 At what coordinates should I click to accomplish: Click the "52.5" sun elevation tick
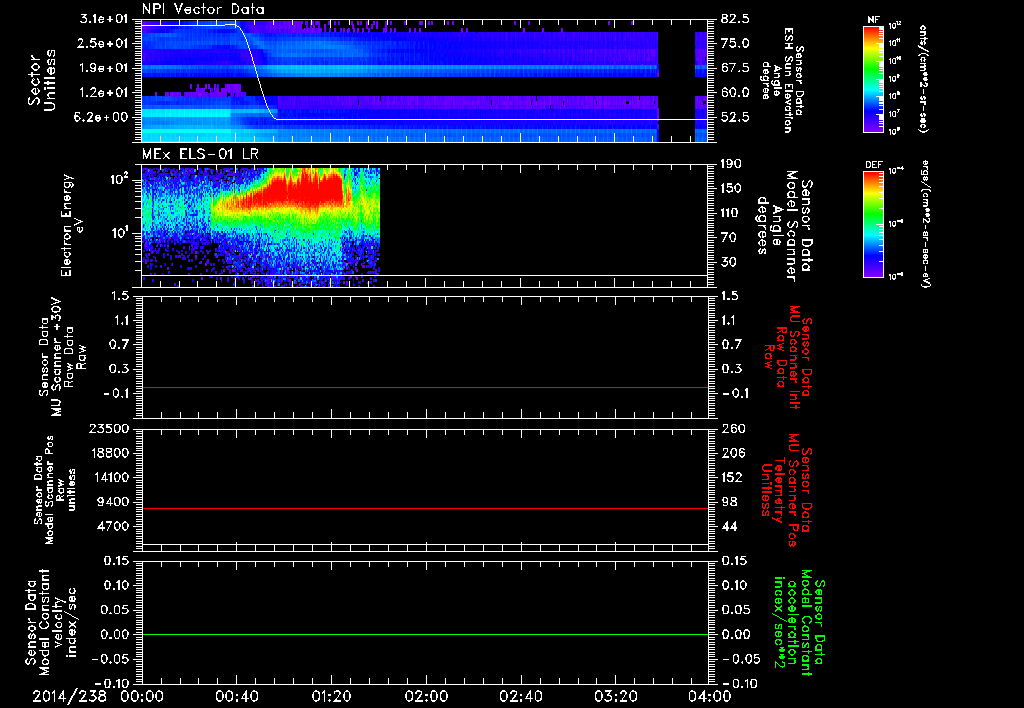[x=735, y=118]
